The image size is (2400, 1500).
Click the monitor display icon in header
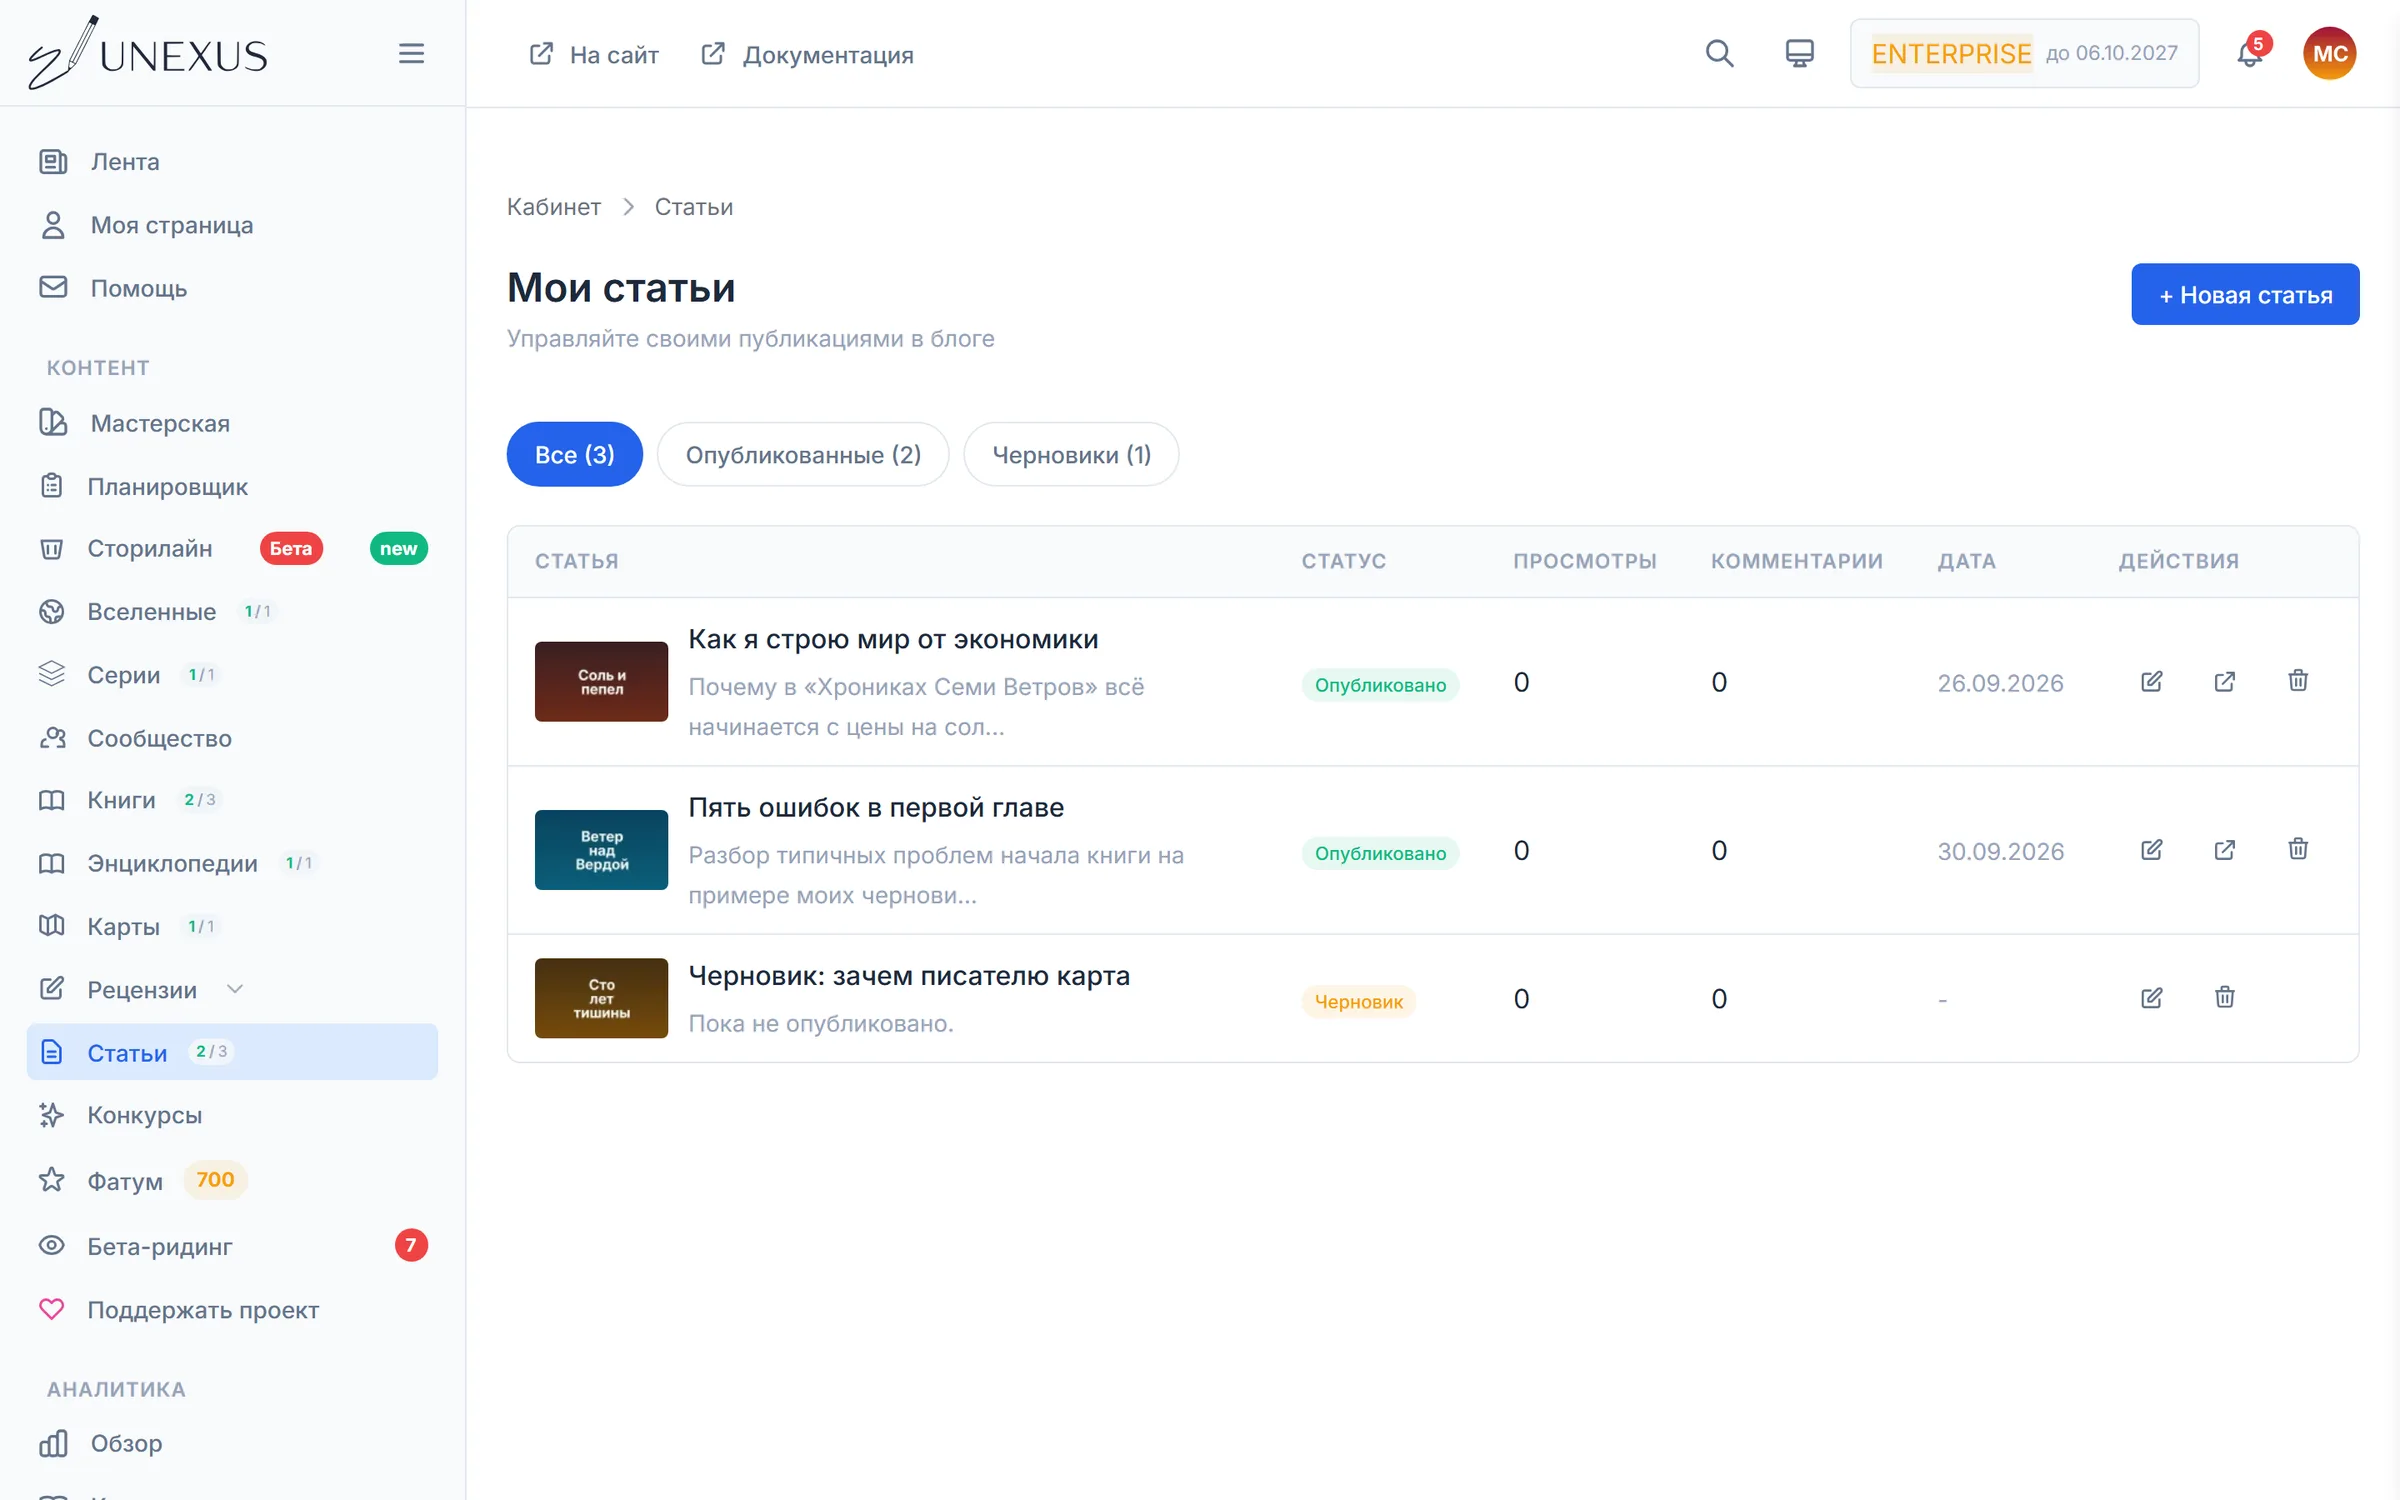[x=1799, y=53]
